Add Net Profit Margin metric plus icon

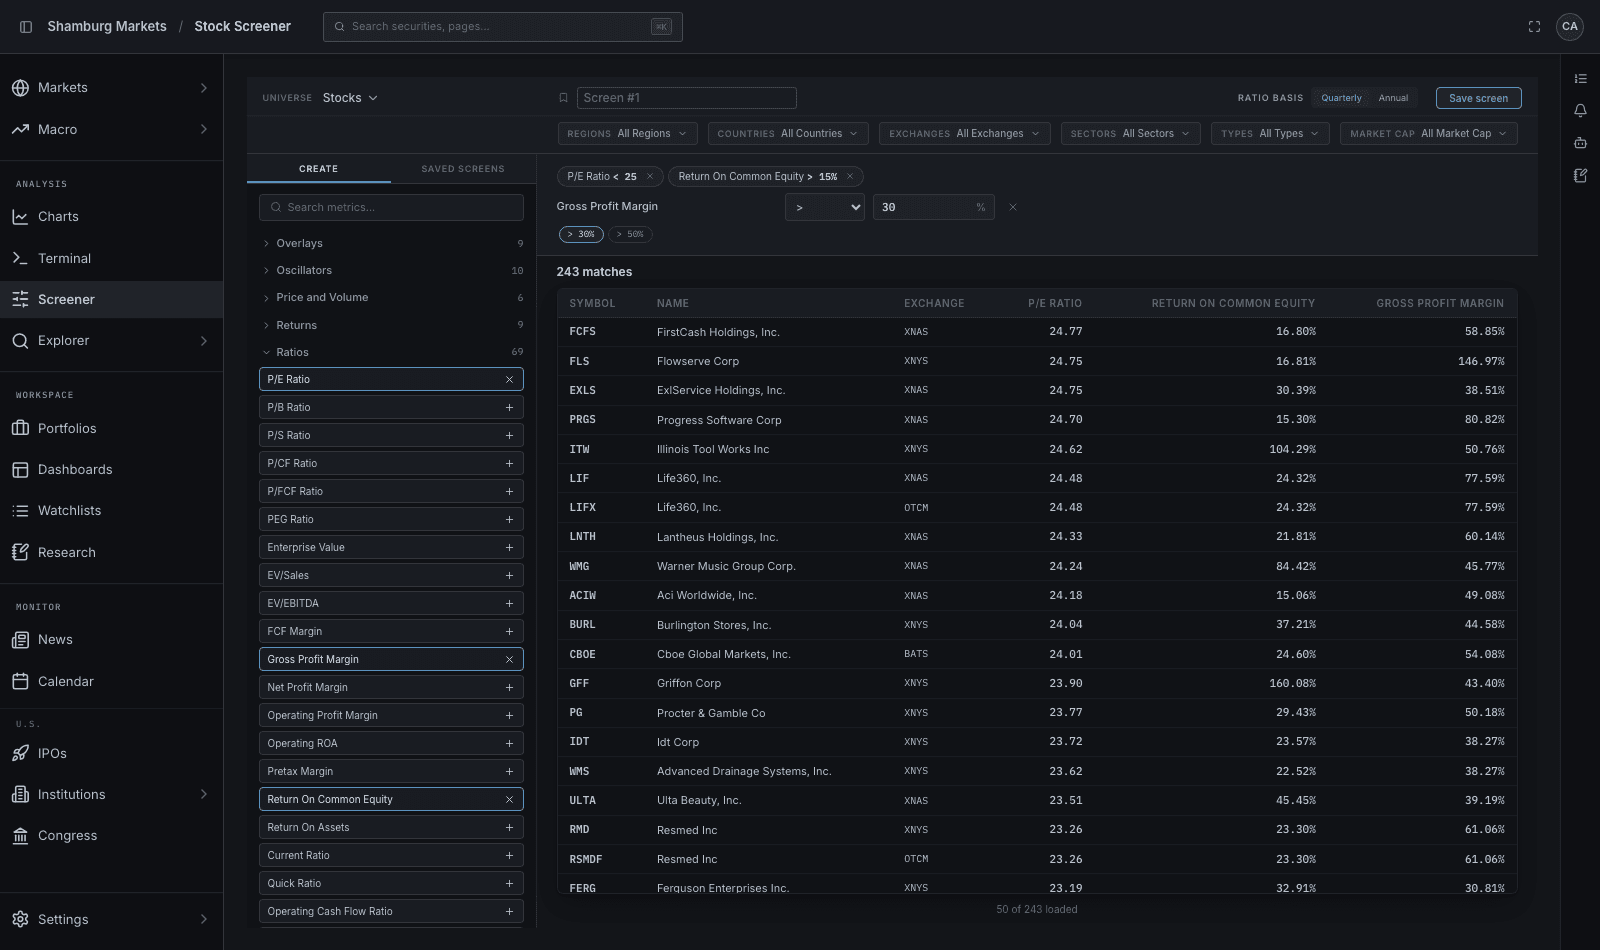[x=509, y=688]
